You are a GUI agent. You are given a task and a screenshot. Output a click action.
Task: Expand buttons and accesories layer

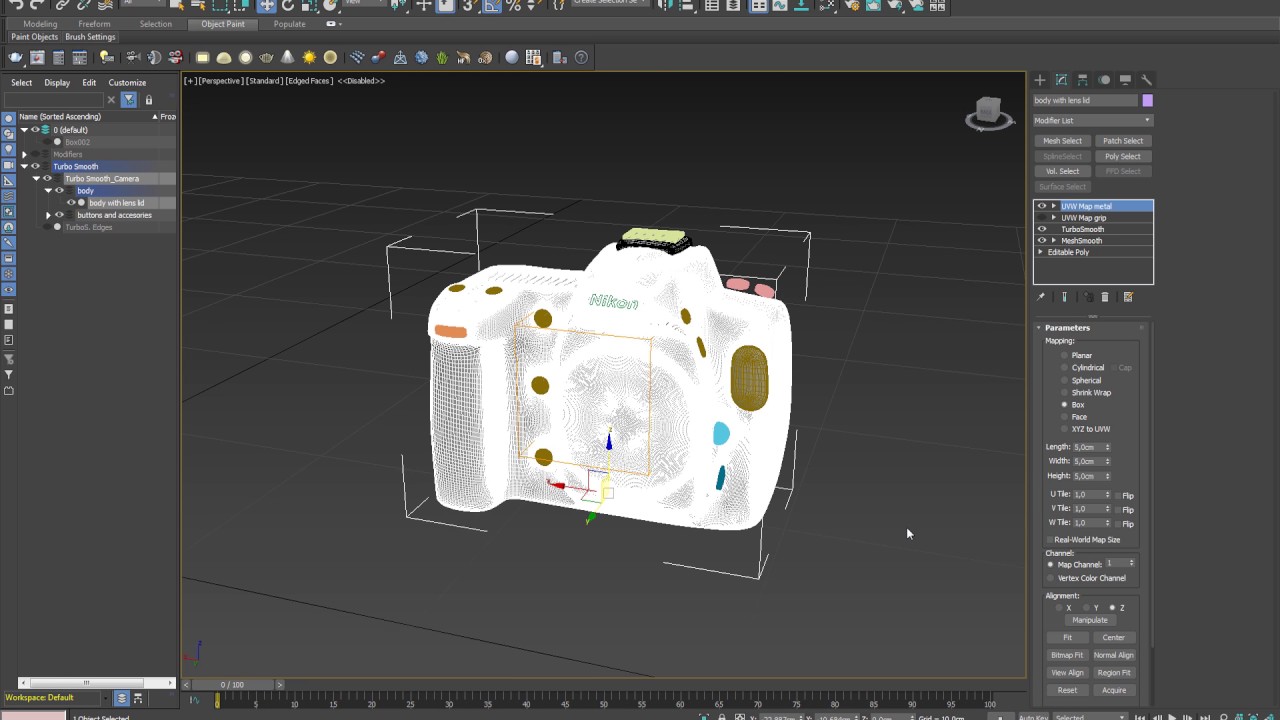pos(48,215)
